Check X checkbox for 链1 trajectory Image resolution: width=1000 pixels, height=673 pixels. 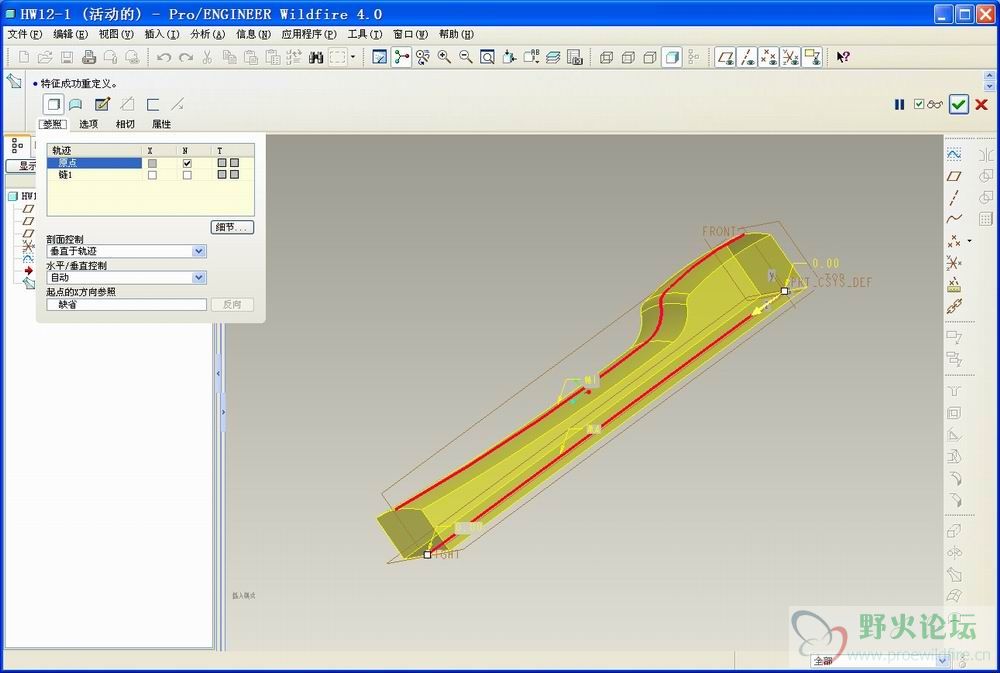152,175
